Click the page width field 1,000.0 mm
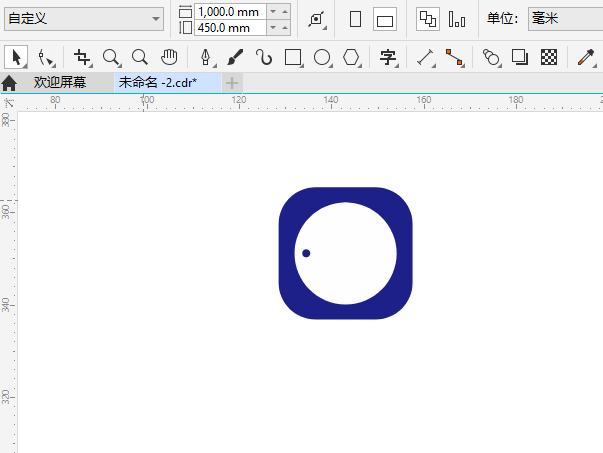Image resolution: width=603 pixels, height=453 pixels. (x=230, y=12)
